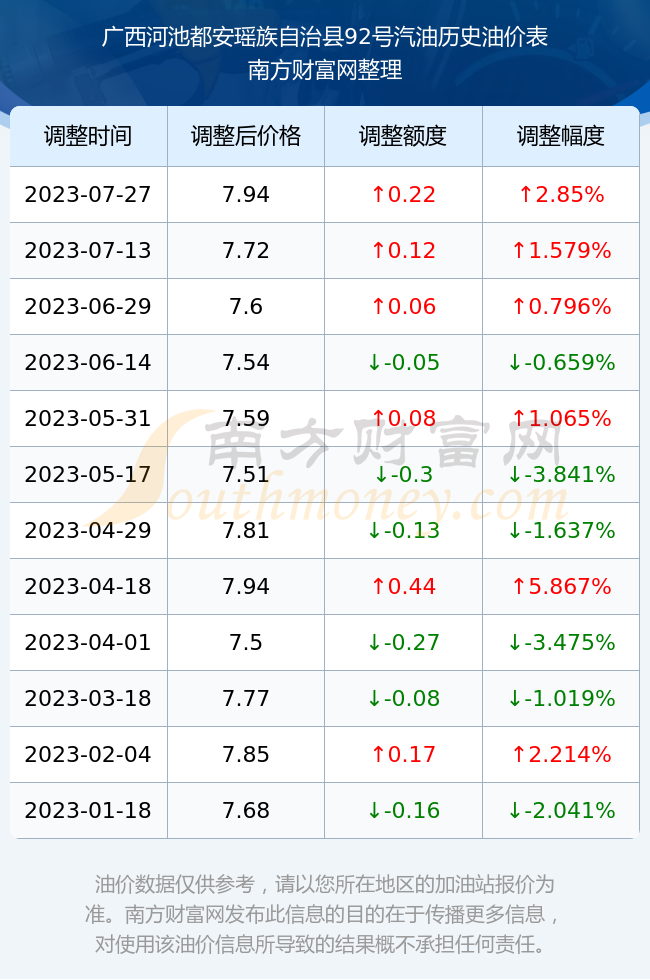Select the 7.6 price cell
Screen dimensions: 650x980
(246, 306)
